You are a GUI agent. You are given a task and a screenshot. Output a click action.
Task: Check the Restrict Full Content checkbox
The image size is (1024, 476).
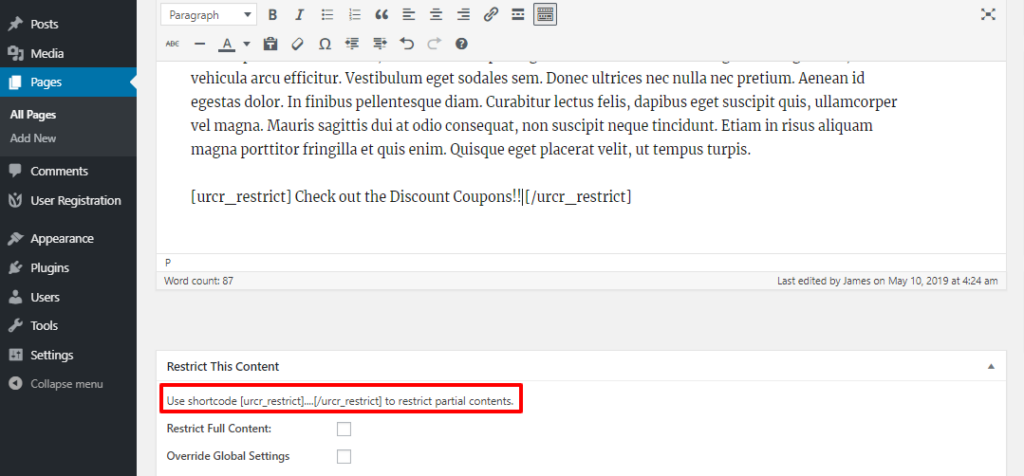(x=344, y=429)
